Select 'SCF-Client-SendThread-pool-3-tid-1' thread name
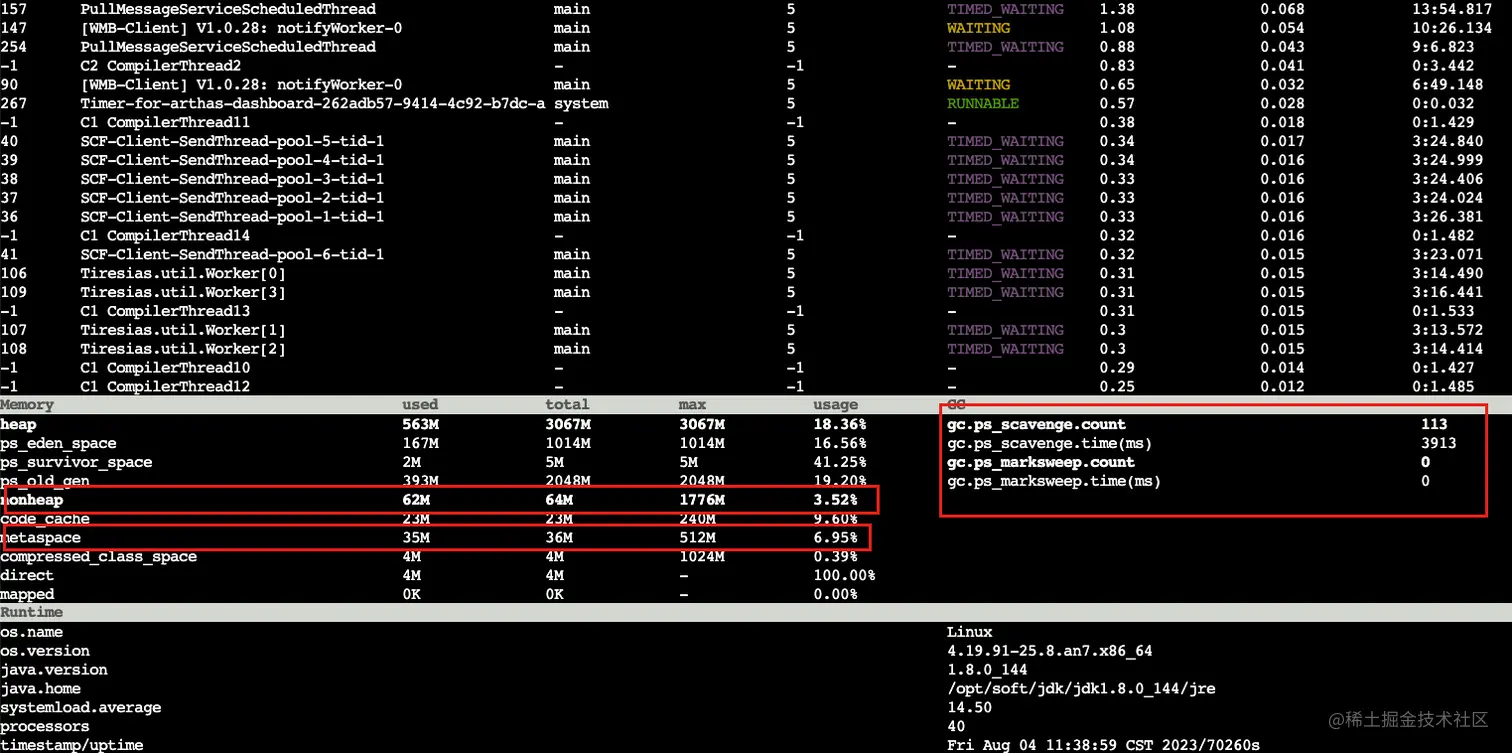The width and height of the screenshot is (1512, 753). pyautogui.click(x=232, y=179)
